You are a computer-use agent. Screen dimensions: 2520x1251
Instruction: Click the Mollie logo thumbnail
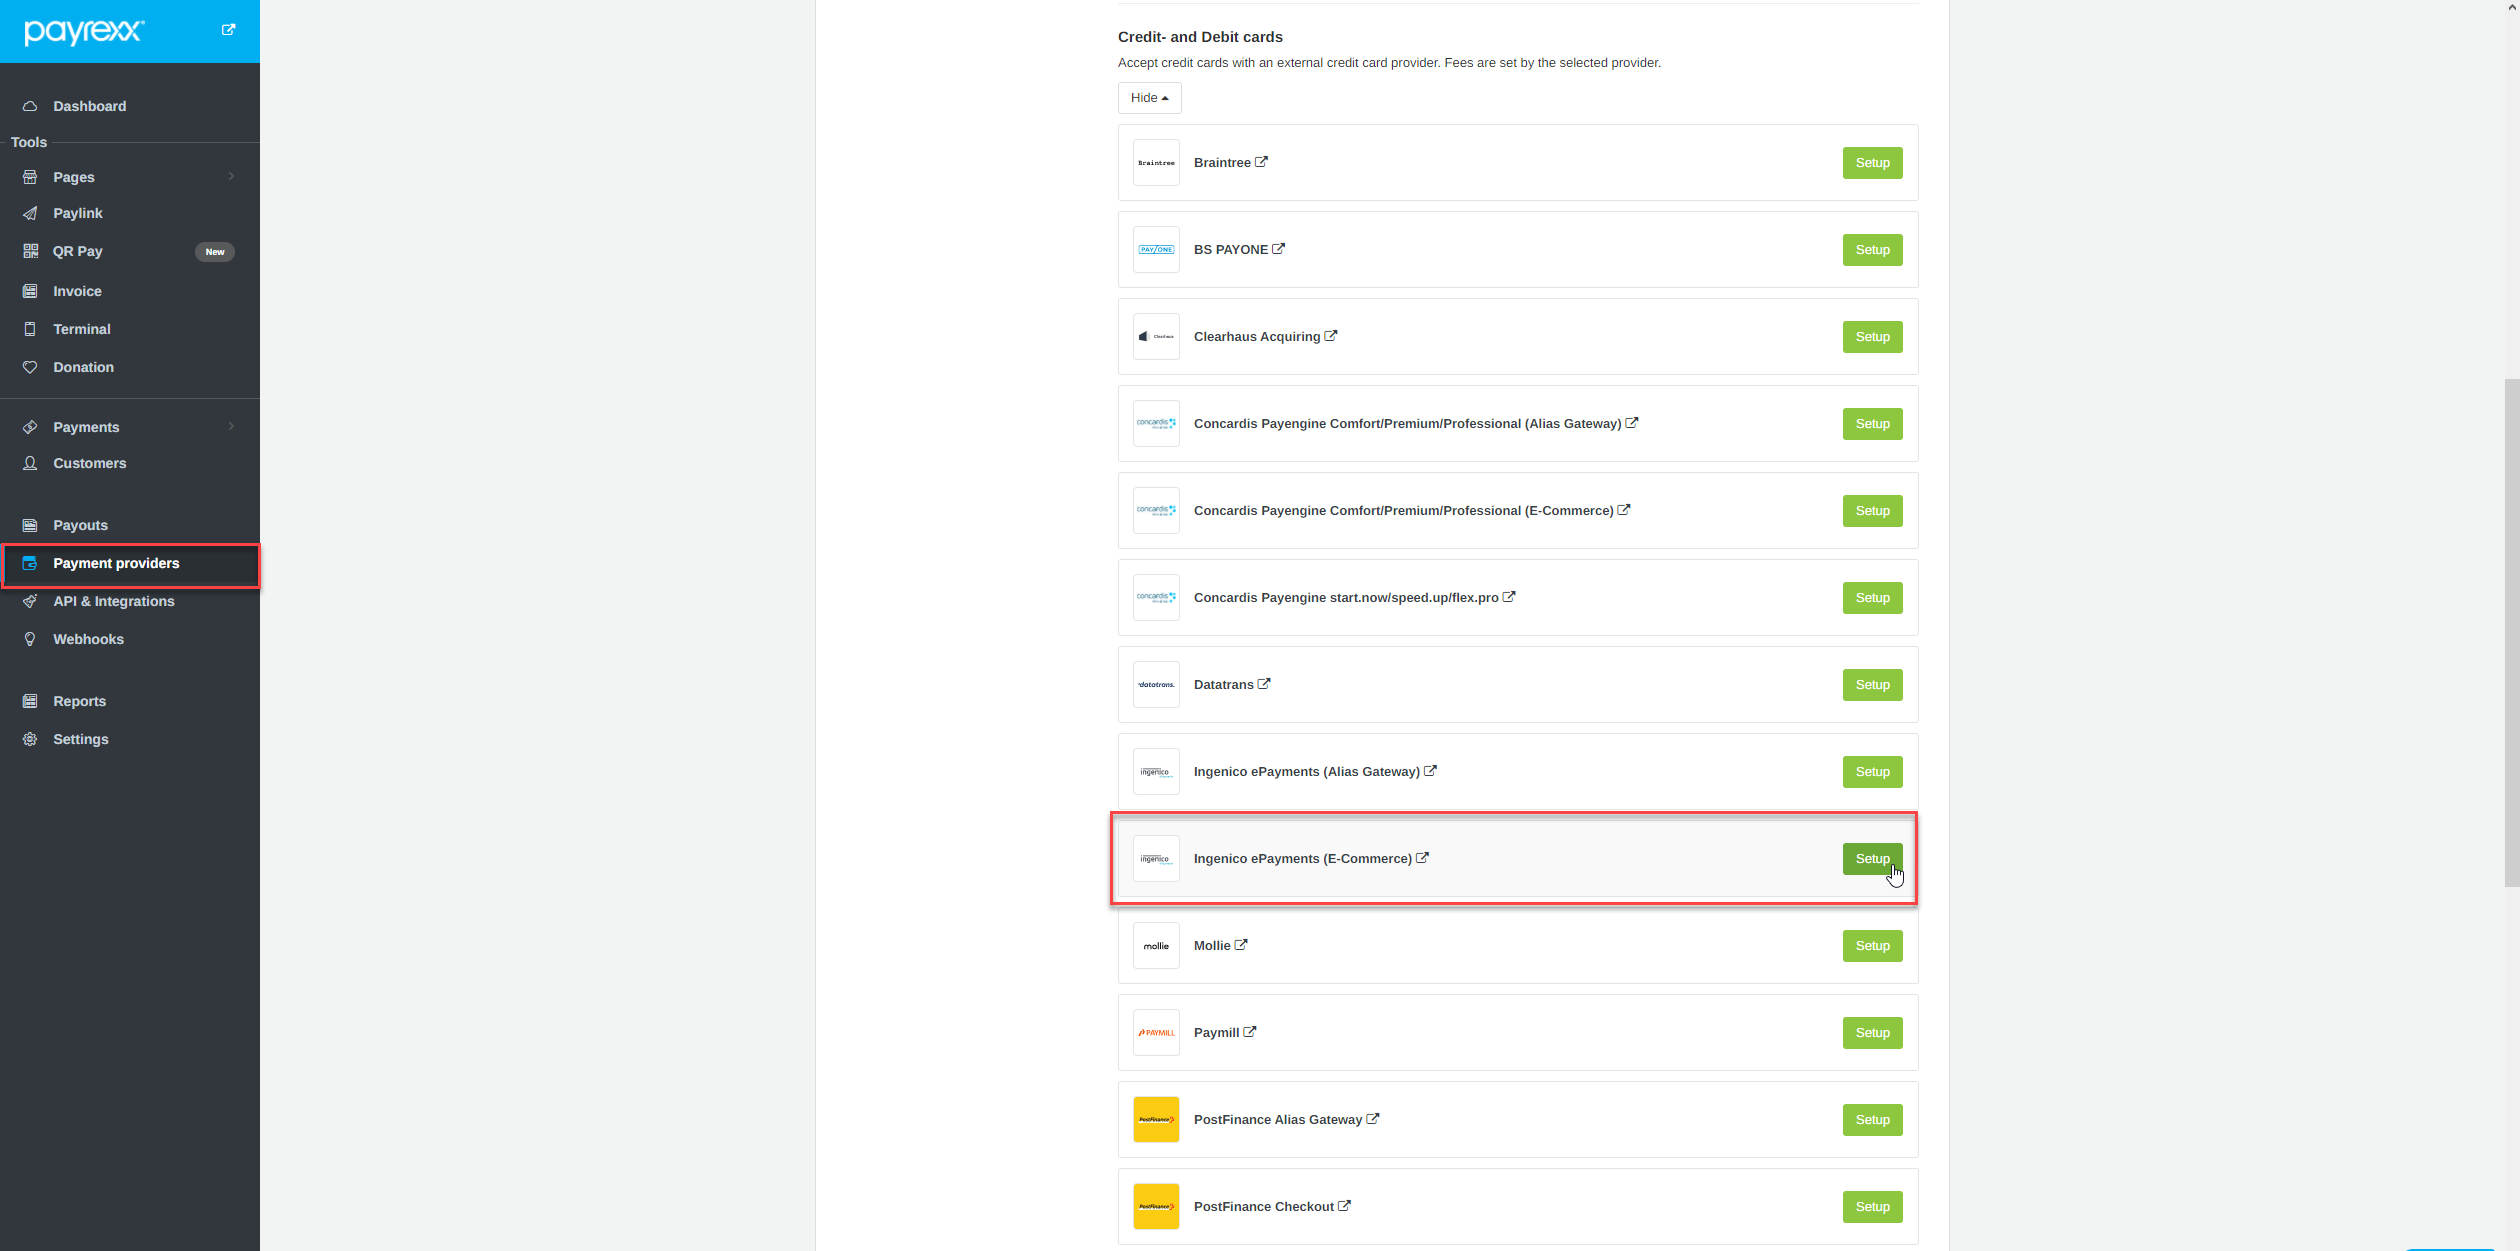(1156, 946)
